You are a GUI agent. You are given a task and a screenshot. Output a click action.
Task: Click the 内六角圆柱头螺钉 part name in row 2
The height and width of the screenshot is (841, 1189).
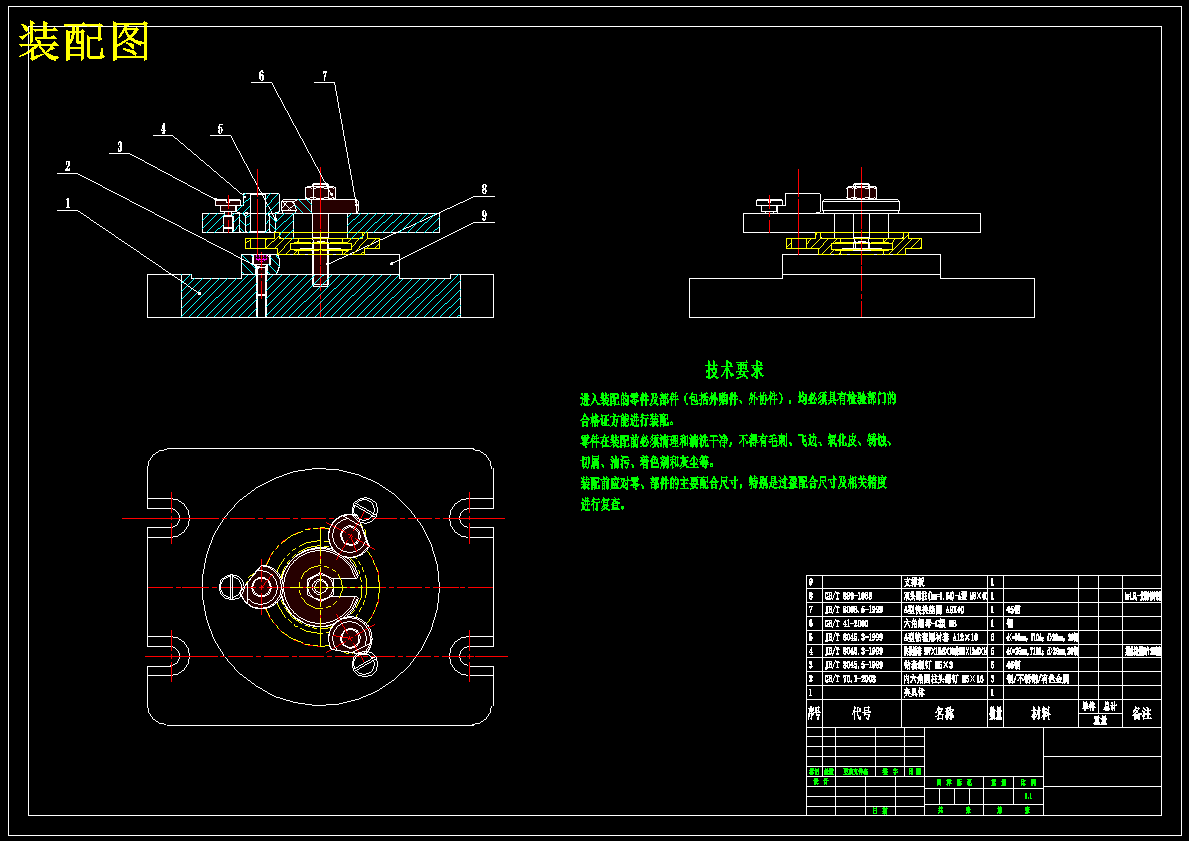tap(944, 679)
